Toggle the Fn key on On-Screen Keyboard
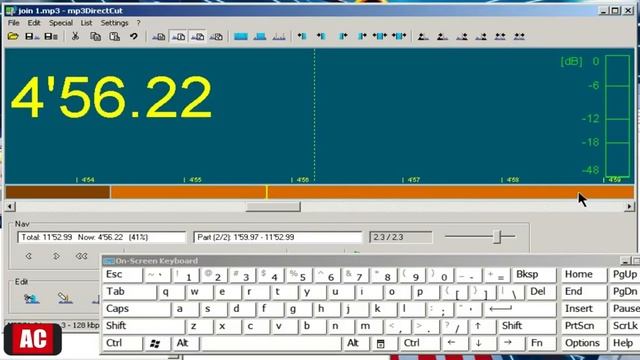Viewport: 640px width, 360px height. pyautogui.click(x=541, y=343)
